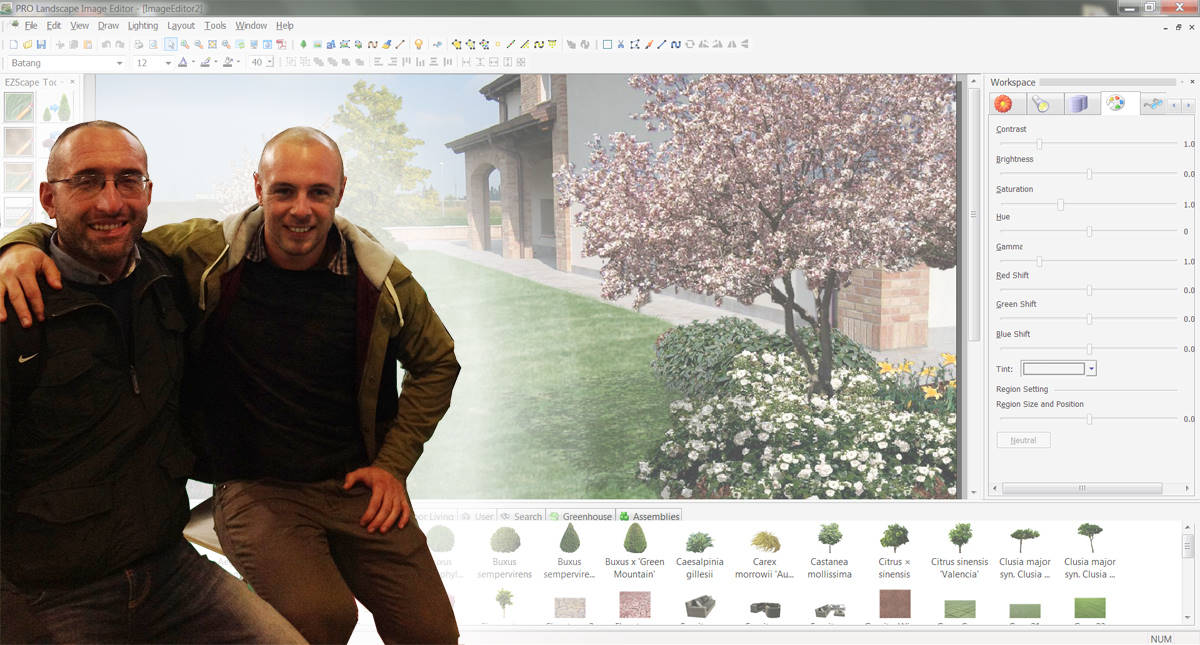The width and height of the screenshot is (1200, 645).
Task: Select the lightbulb lighting icon in the toolbar
Action: click(x=418, y=44)
